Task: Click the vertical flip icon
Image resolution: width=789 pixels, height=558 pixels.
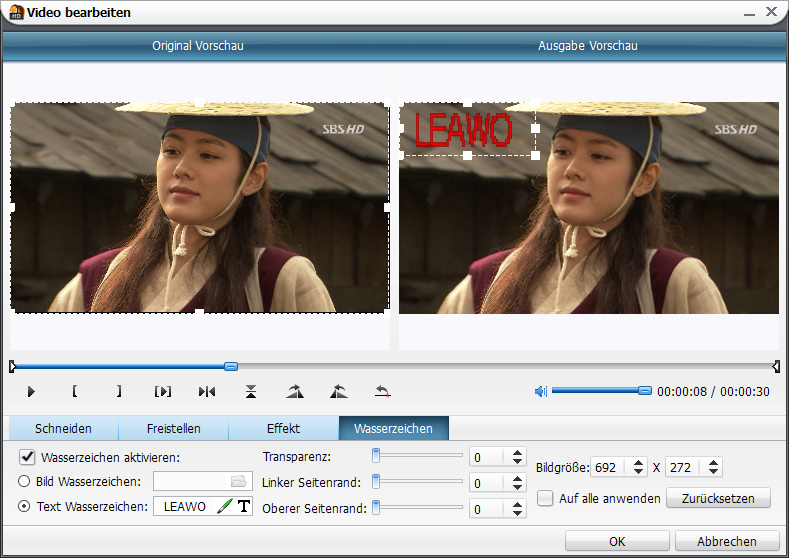Action: tap(251, 391)
